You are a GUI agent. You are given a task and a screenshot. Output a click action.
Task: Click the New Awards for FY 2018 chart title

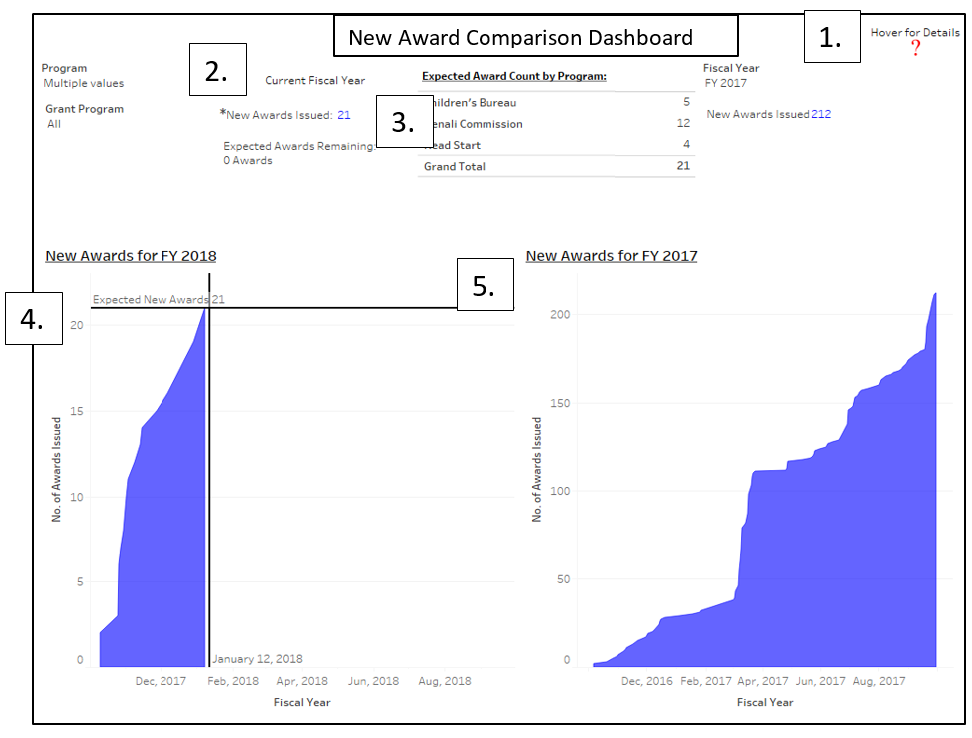[130, 256]
